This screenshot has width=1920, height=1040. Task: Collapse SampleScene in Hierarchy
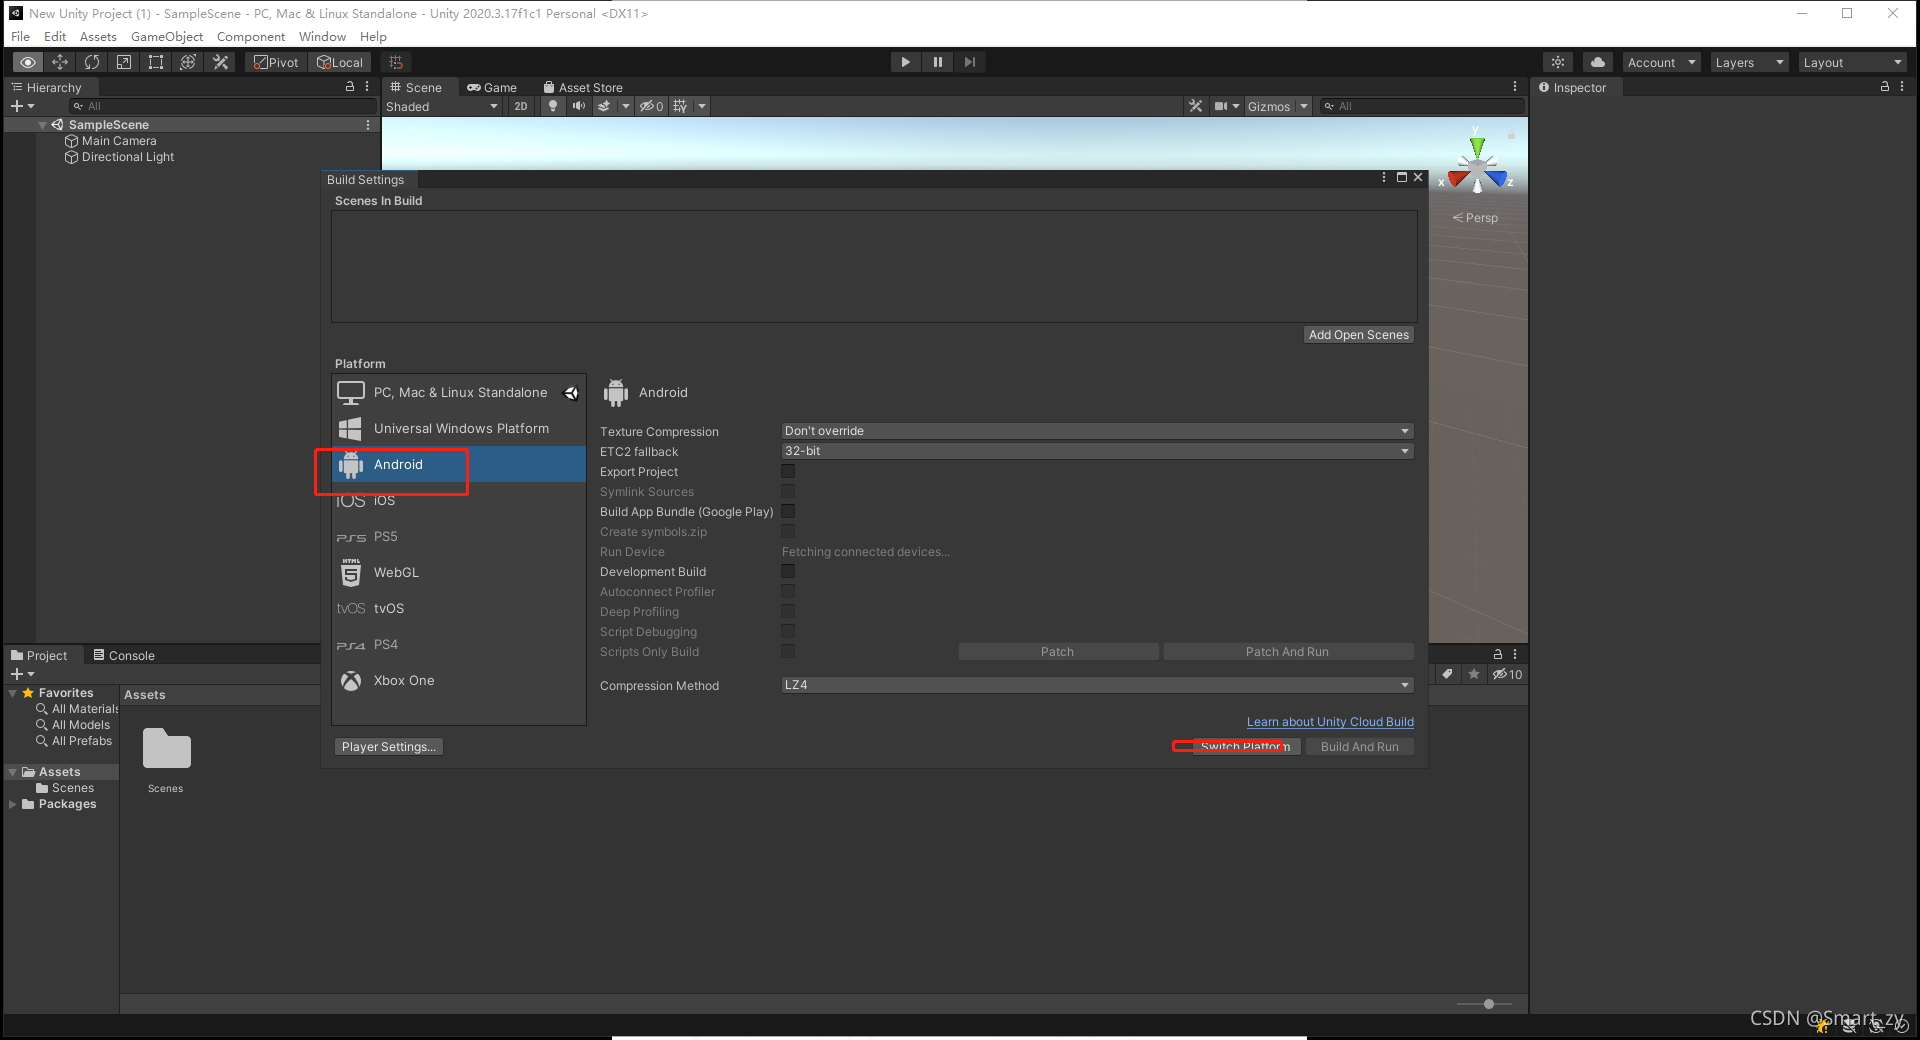pos(43,125)
